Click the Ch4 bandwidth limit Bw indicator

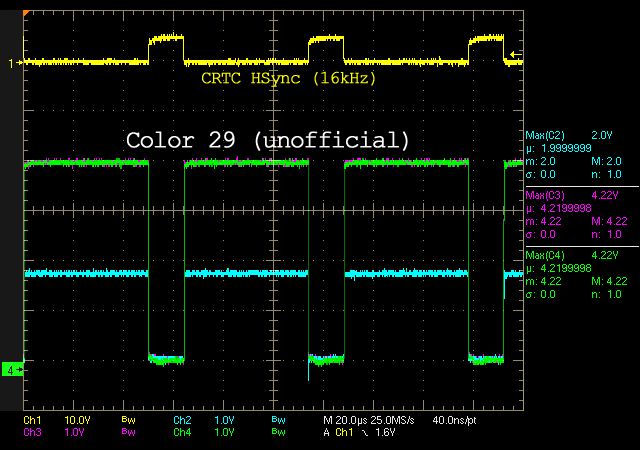click(278, 432)
